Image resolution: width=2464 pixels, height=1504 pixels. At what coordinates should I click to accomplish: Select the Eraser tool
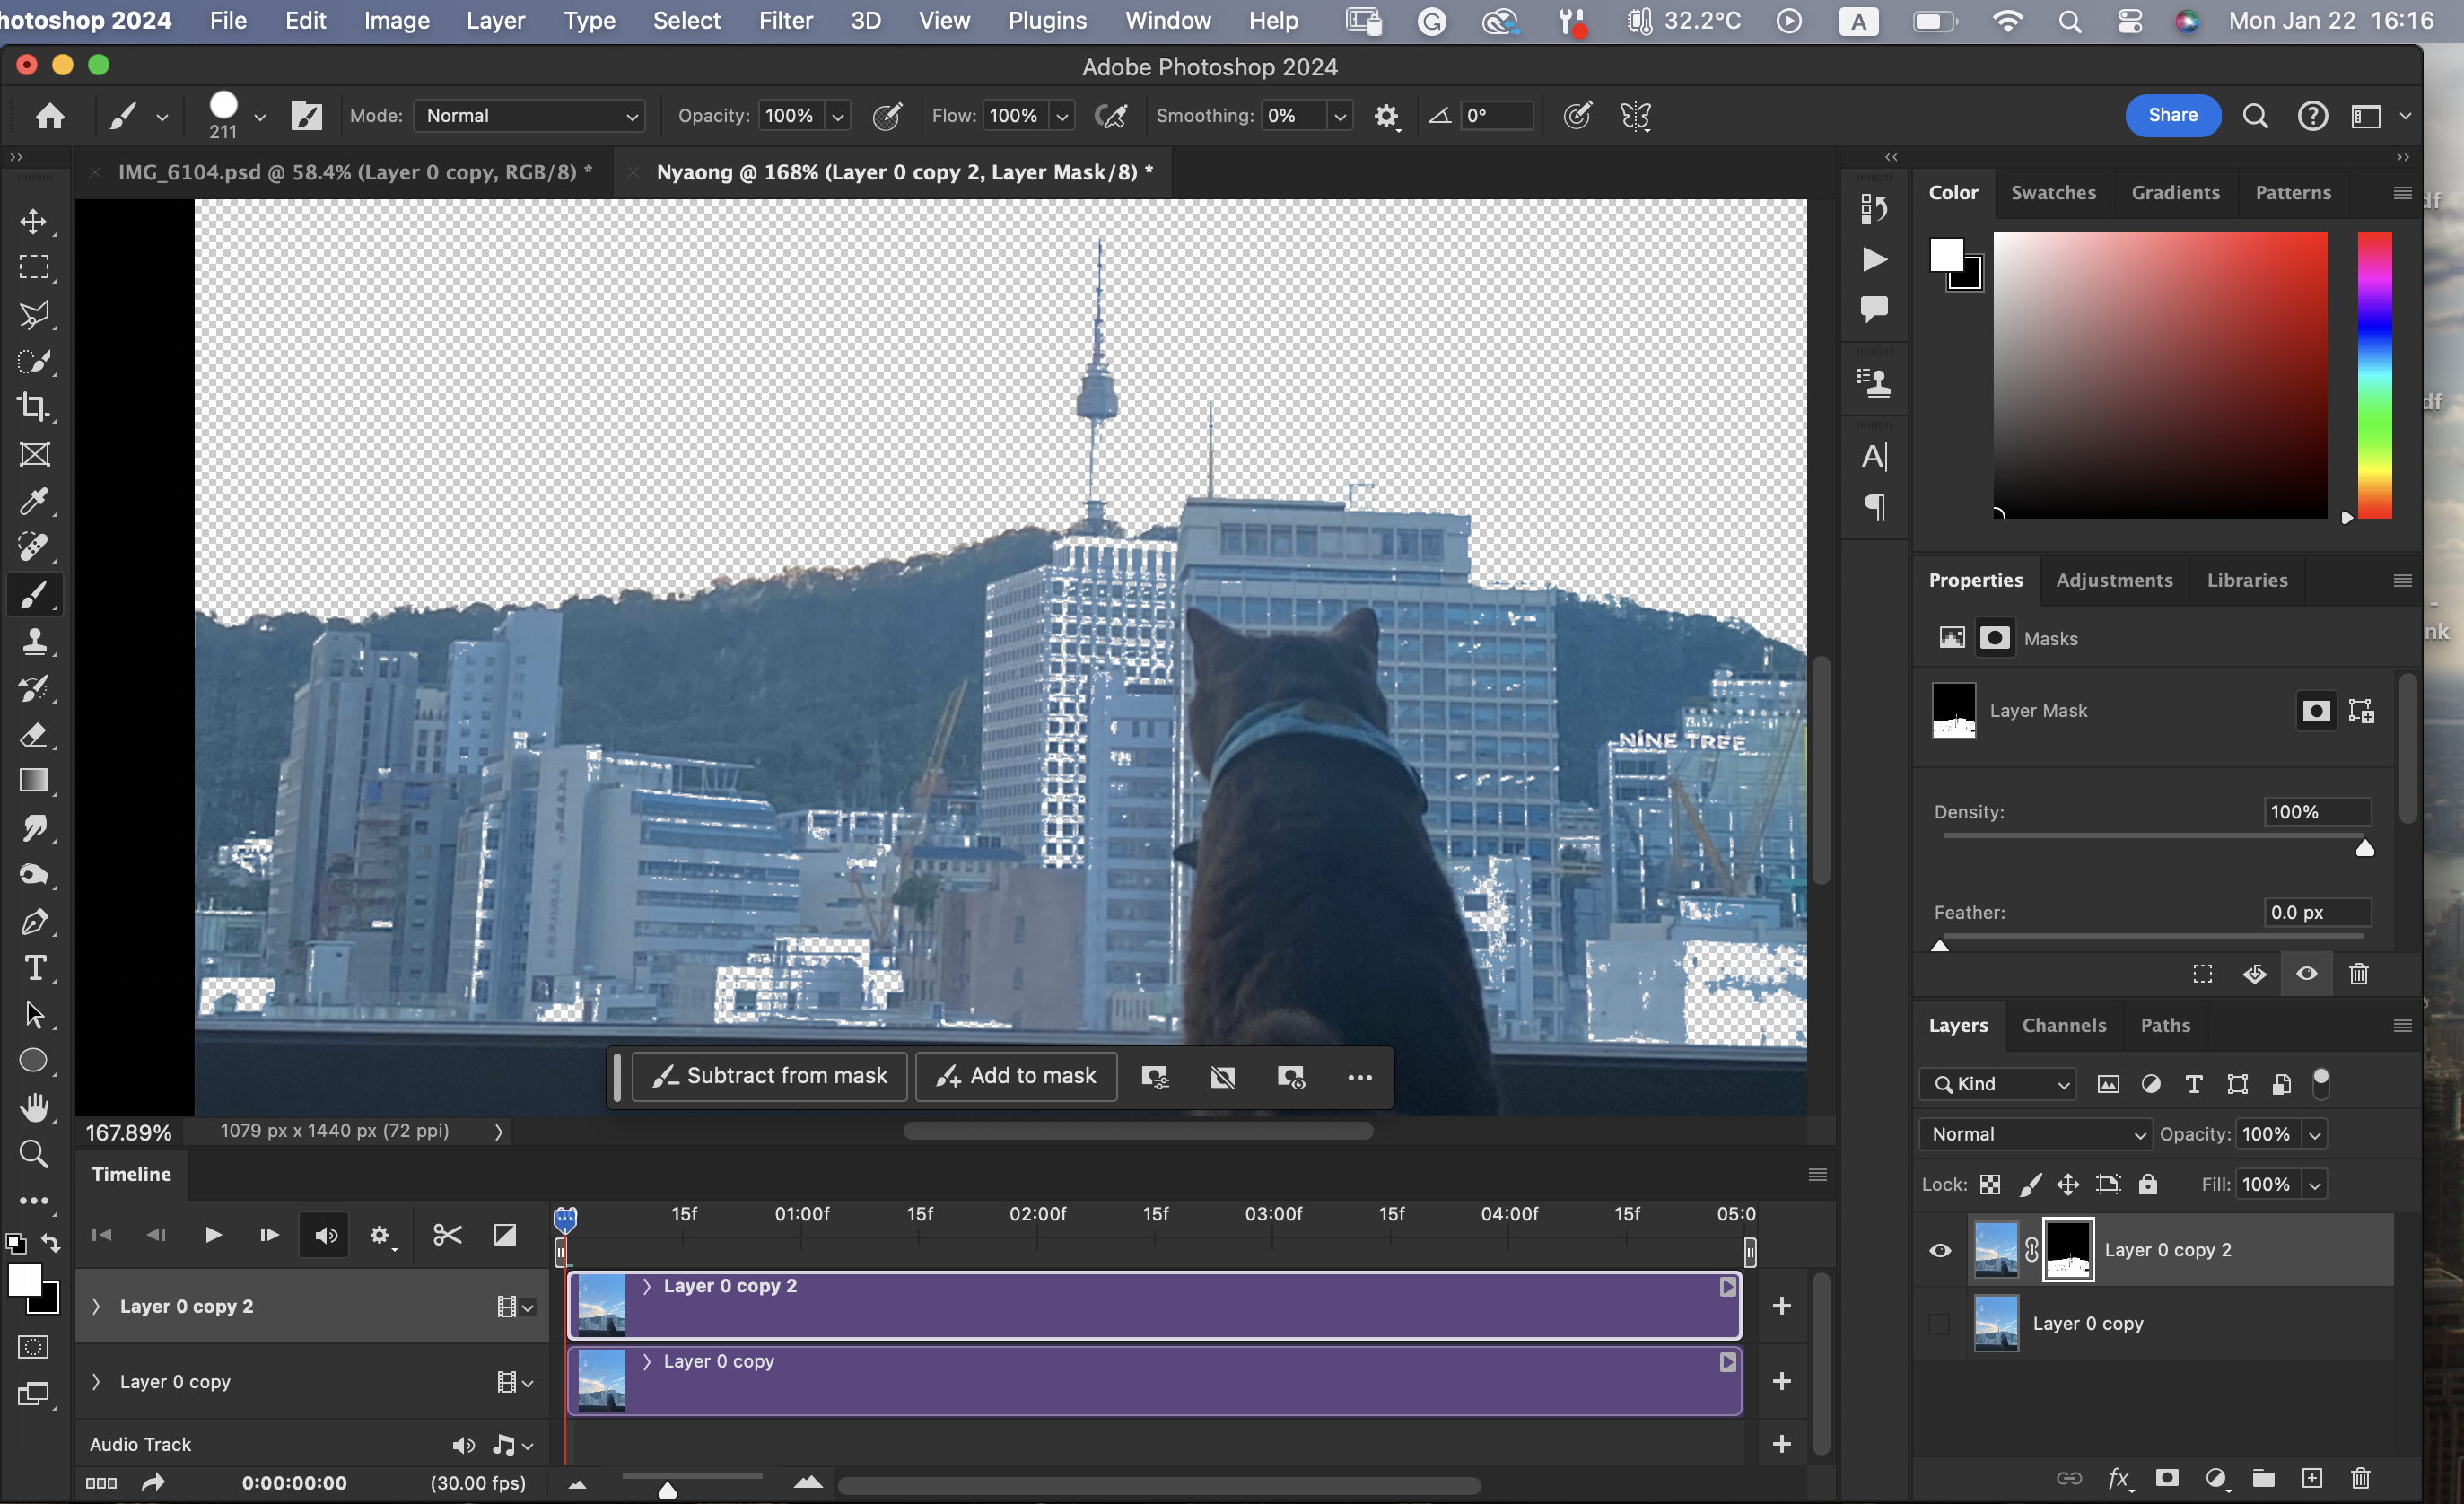coord(34,735)
